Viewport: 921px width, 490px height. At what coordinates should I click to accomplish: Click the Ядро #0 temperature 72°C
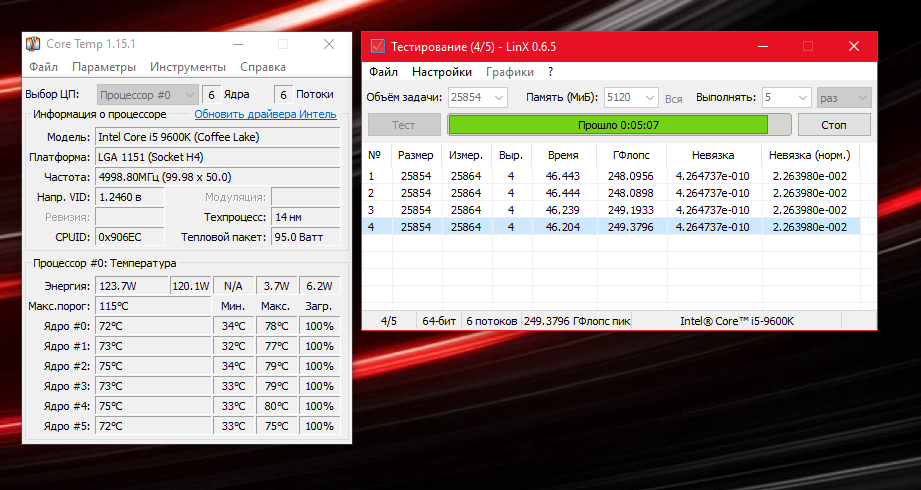tap(153, 326)
